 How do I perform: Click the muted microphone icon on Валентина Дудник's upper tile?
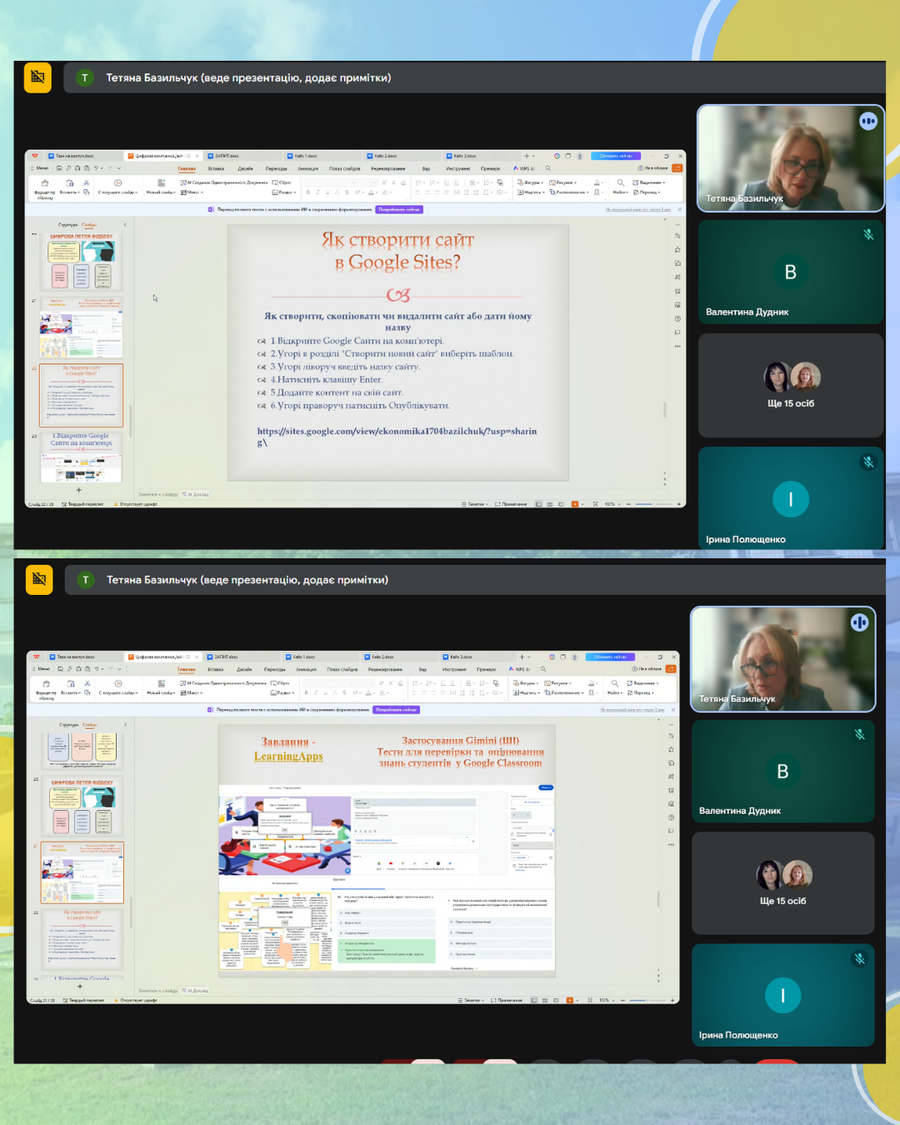tap(868, 235)
